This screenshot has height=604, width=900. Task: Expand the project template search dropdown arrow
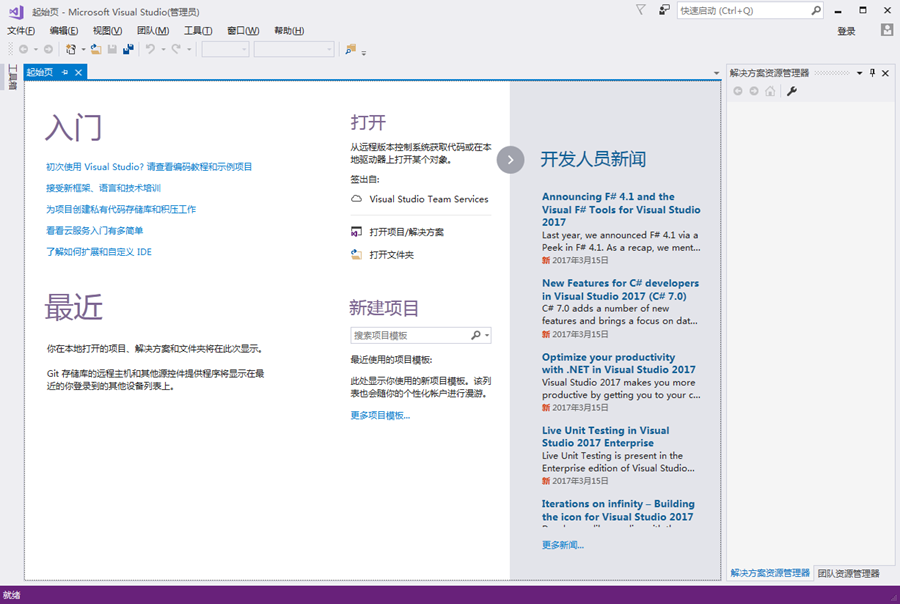[487, 336]
